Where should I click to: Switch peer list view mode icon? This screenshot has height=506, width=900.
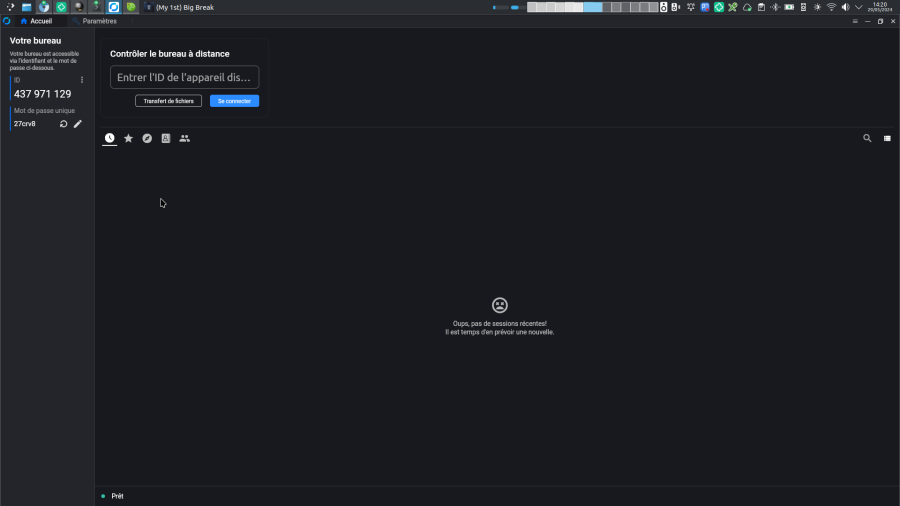887,138
